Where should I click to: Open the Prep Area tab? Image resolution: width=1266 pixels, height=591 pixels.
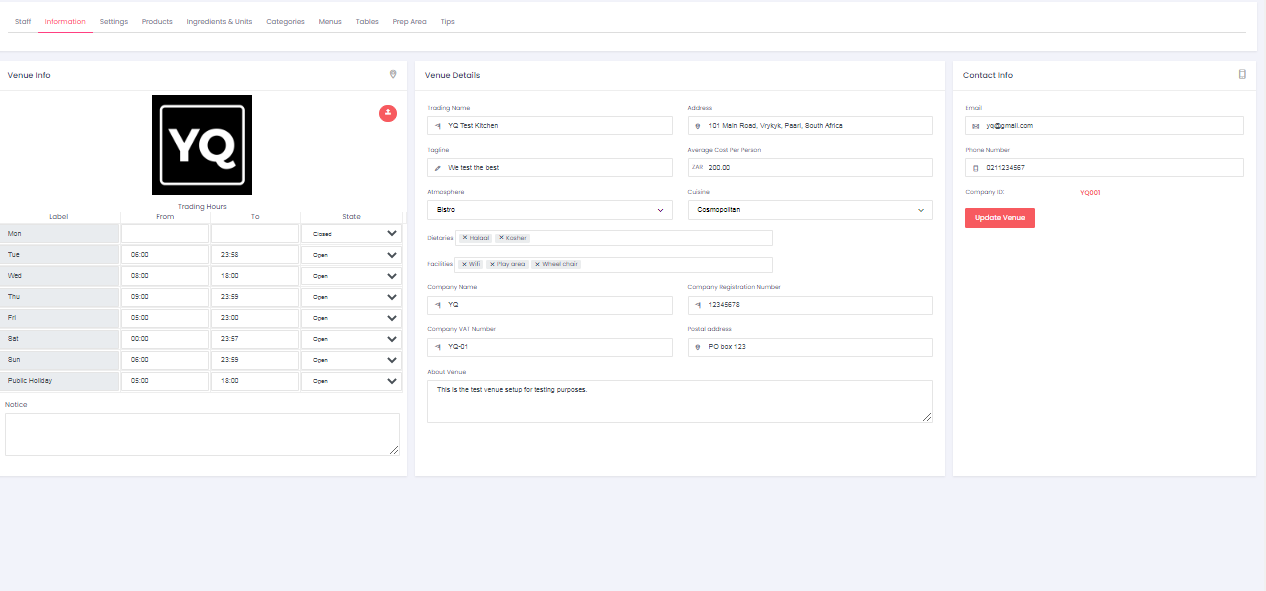409,21
